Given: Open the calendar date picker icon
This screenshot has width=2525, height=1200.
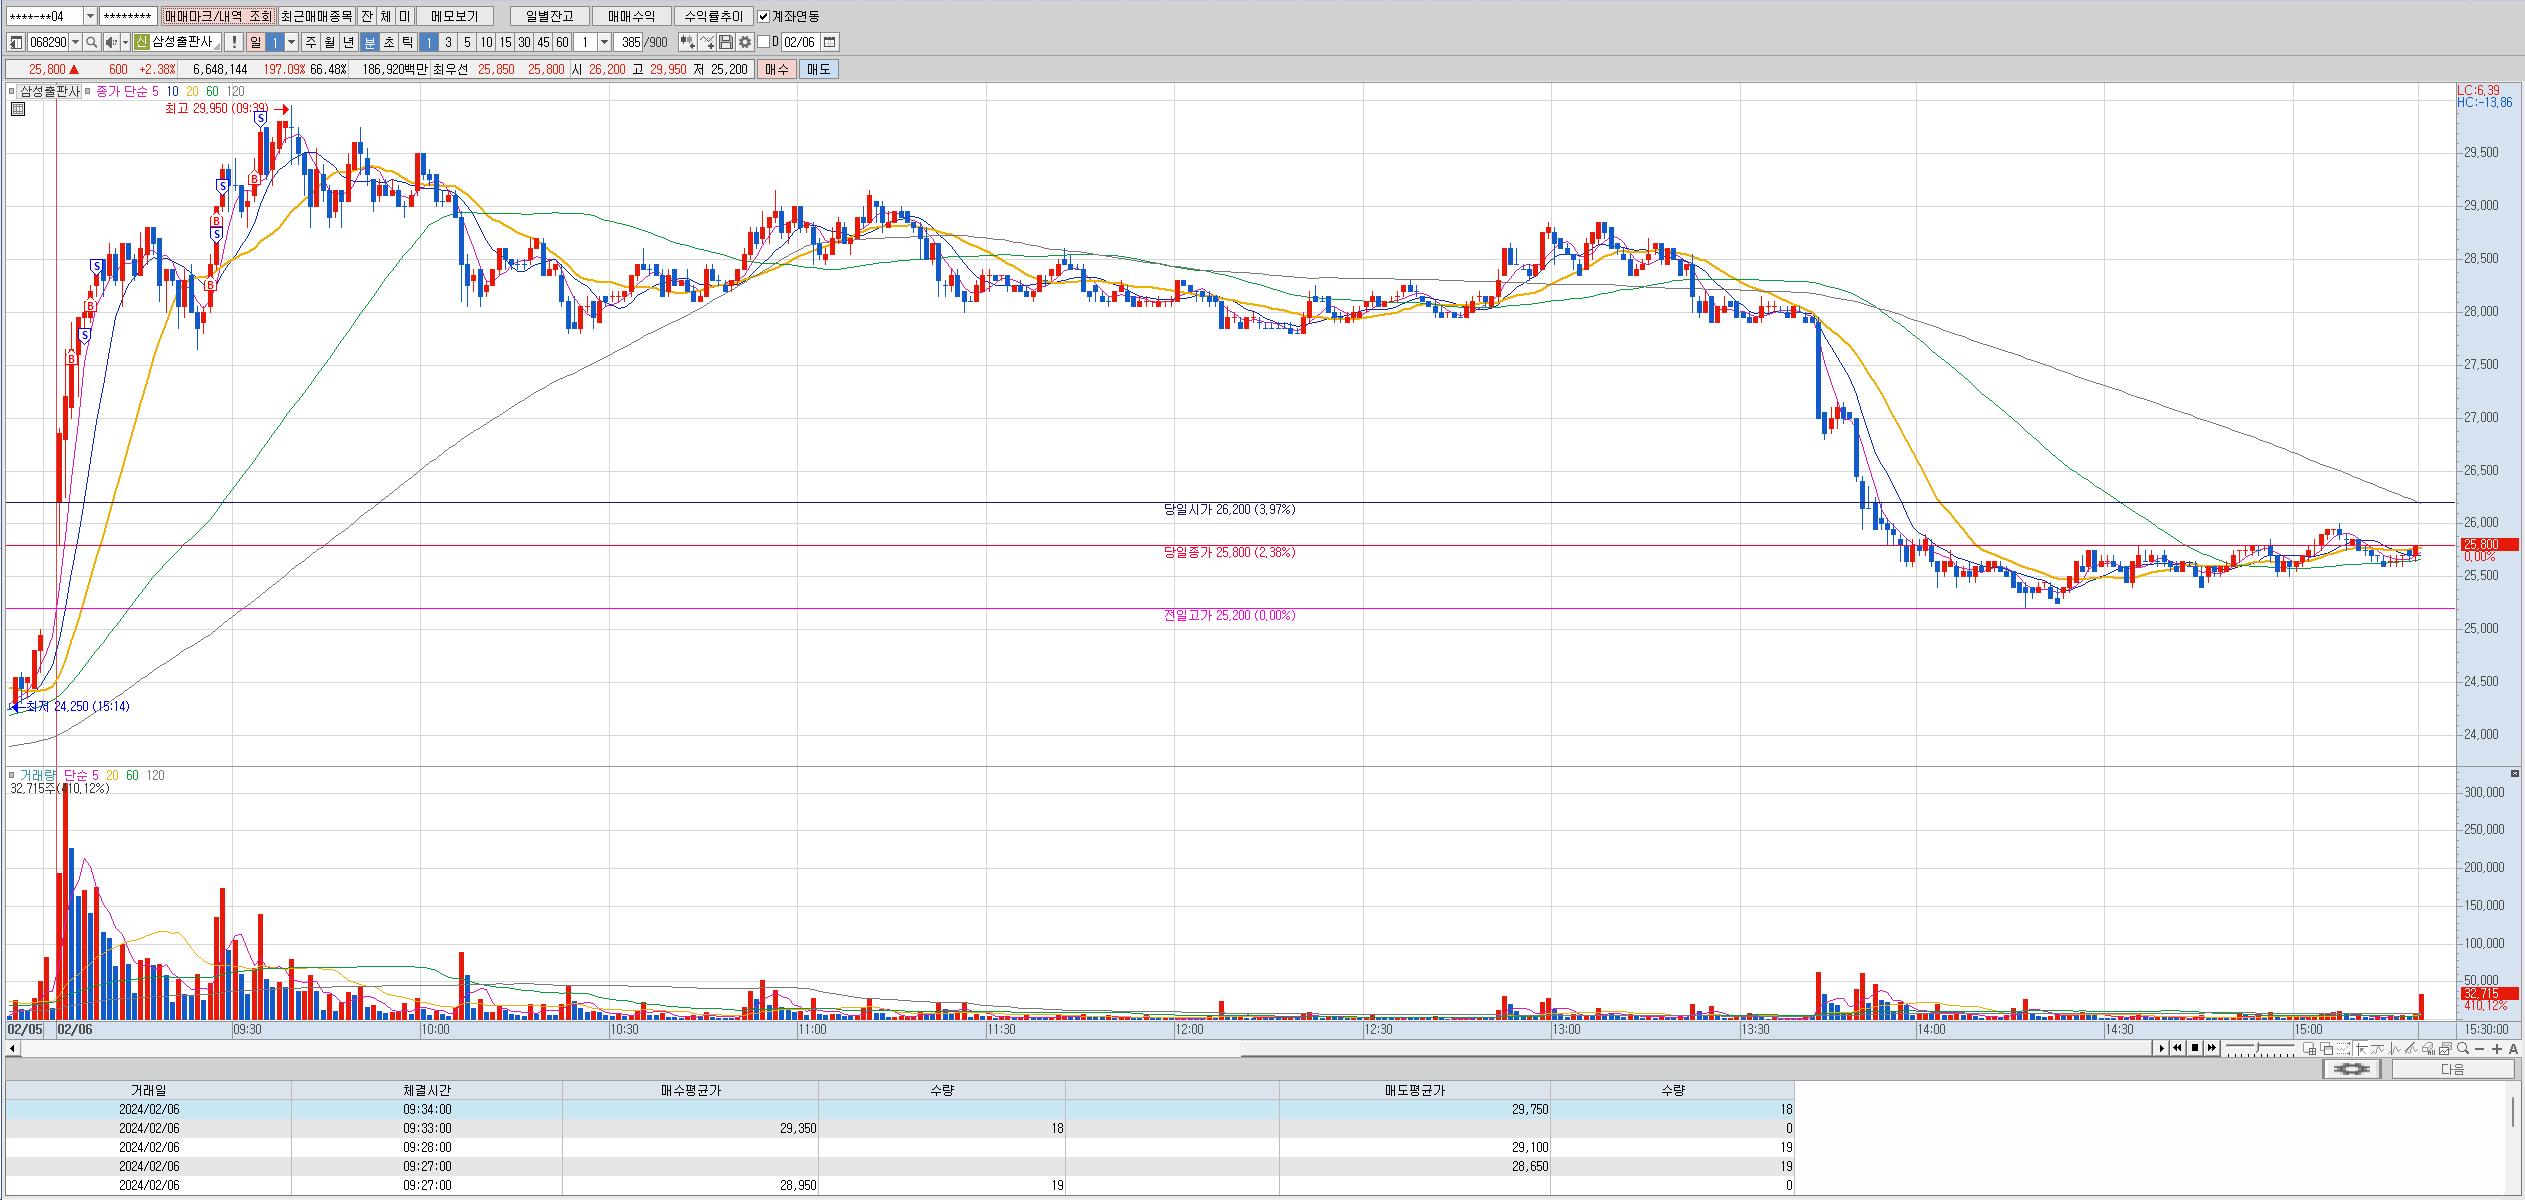Looking at the screenshot, I should 830,42.
